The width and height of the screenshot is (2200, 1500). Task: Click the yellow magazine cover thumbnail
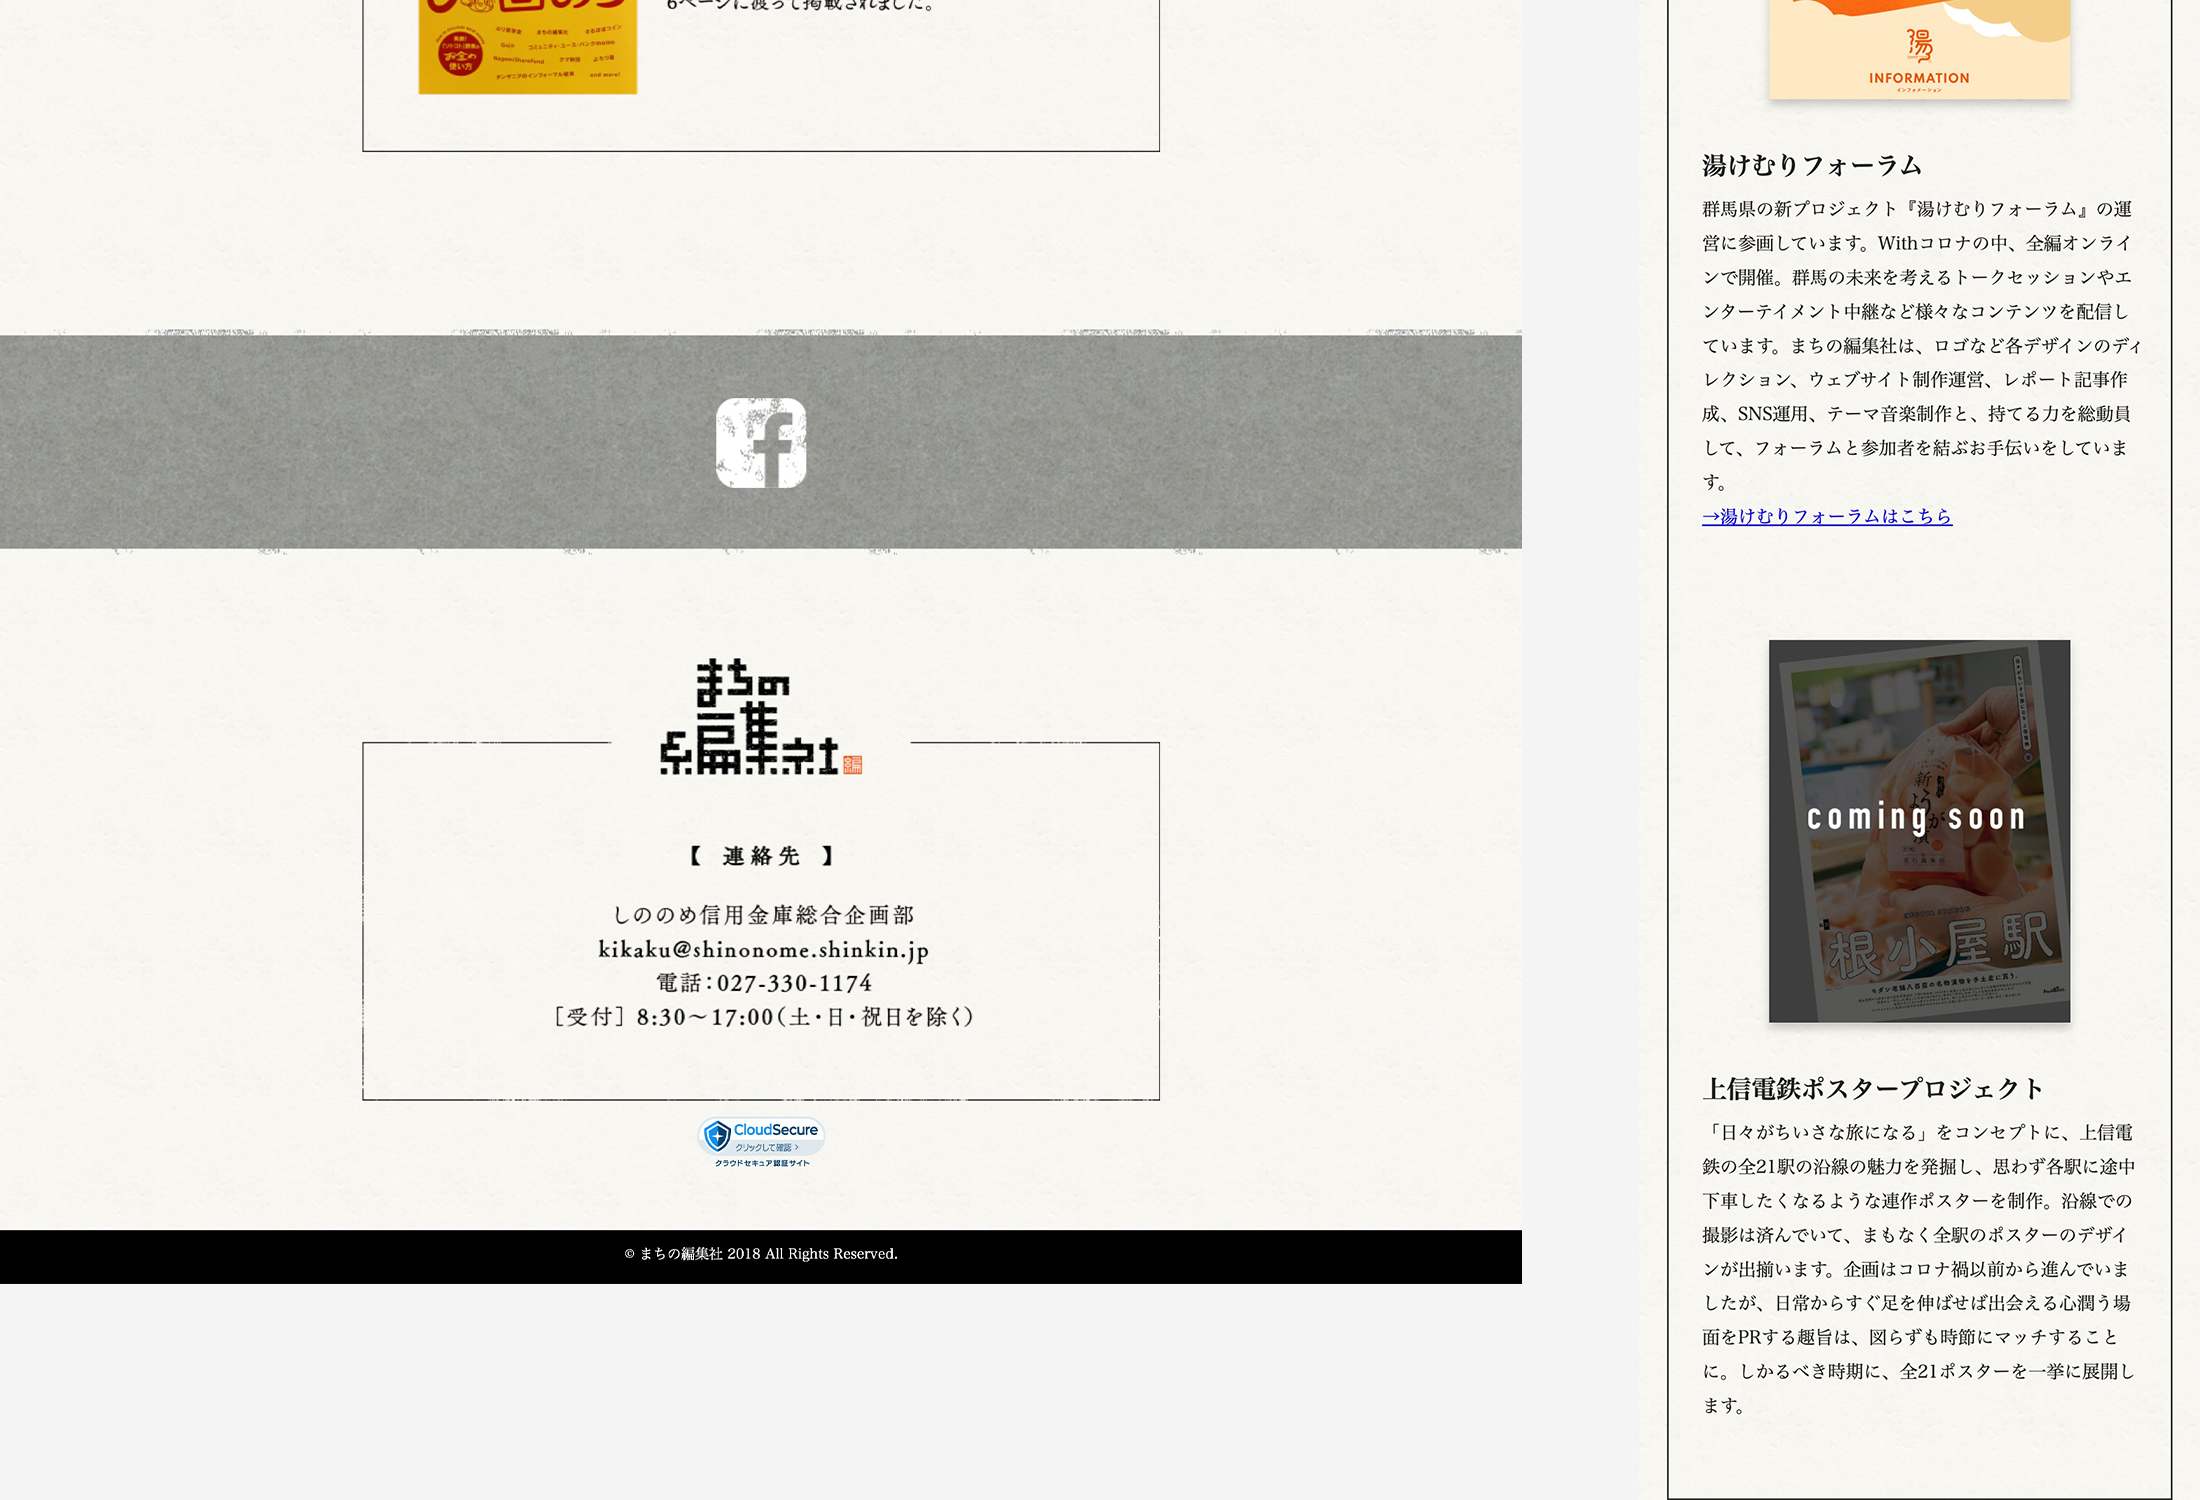pyautogui.click(x=527, y=48)
